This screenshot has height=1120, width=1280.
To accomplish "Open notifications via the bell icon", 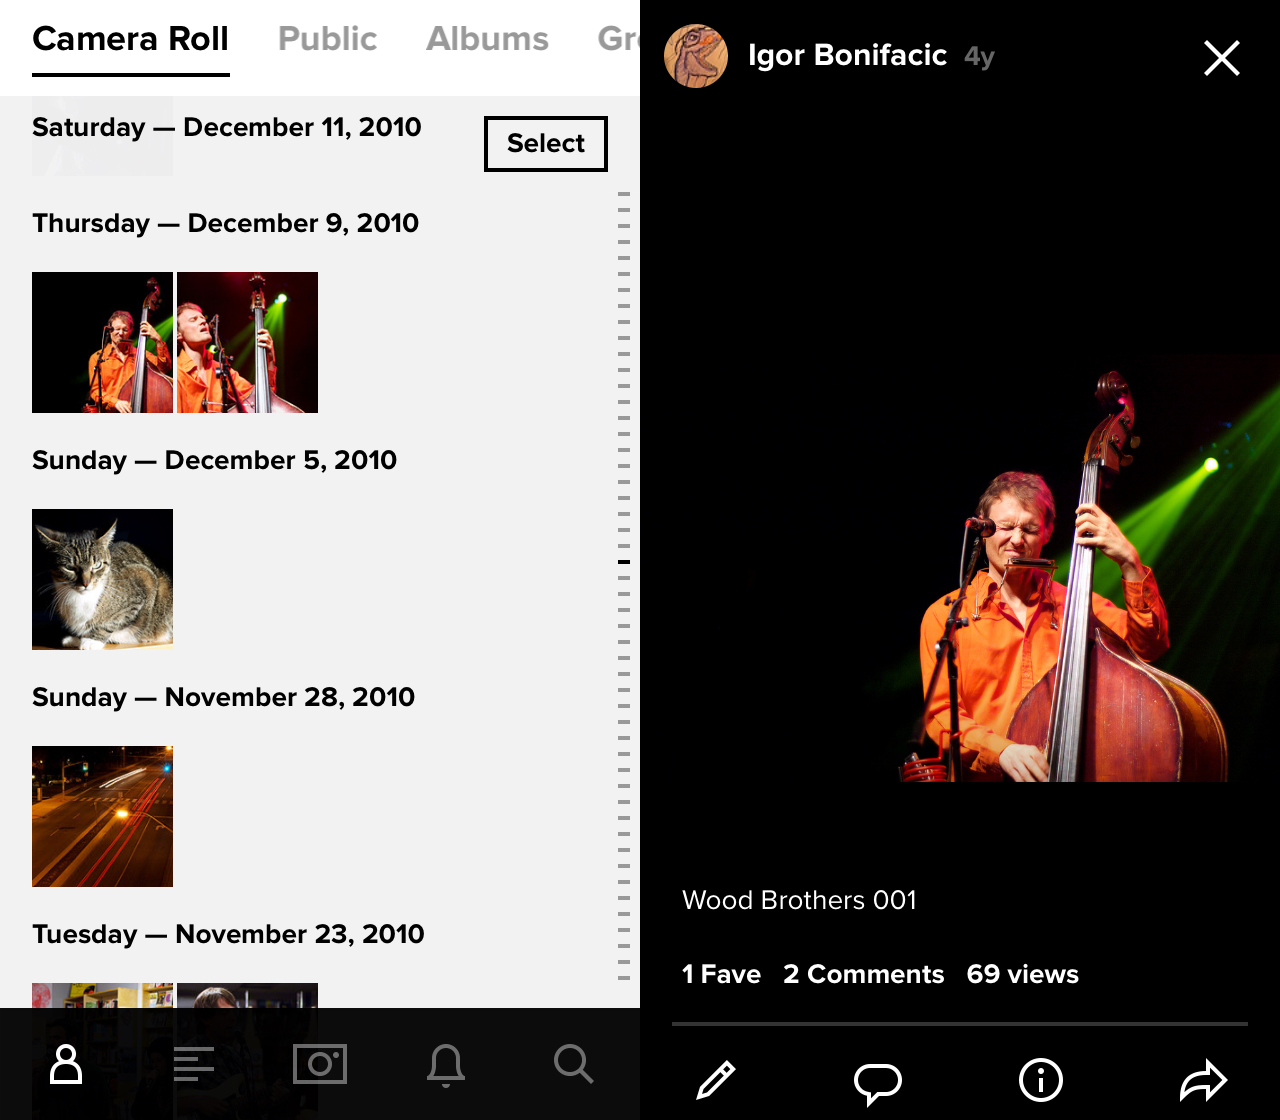I will coord(446,1064).
